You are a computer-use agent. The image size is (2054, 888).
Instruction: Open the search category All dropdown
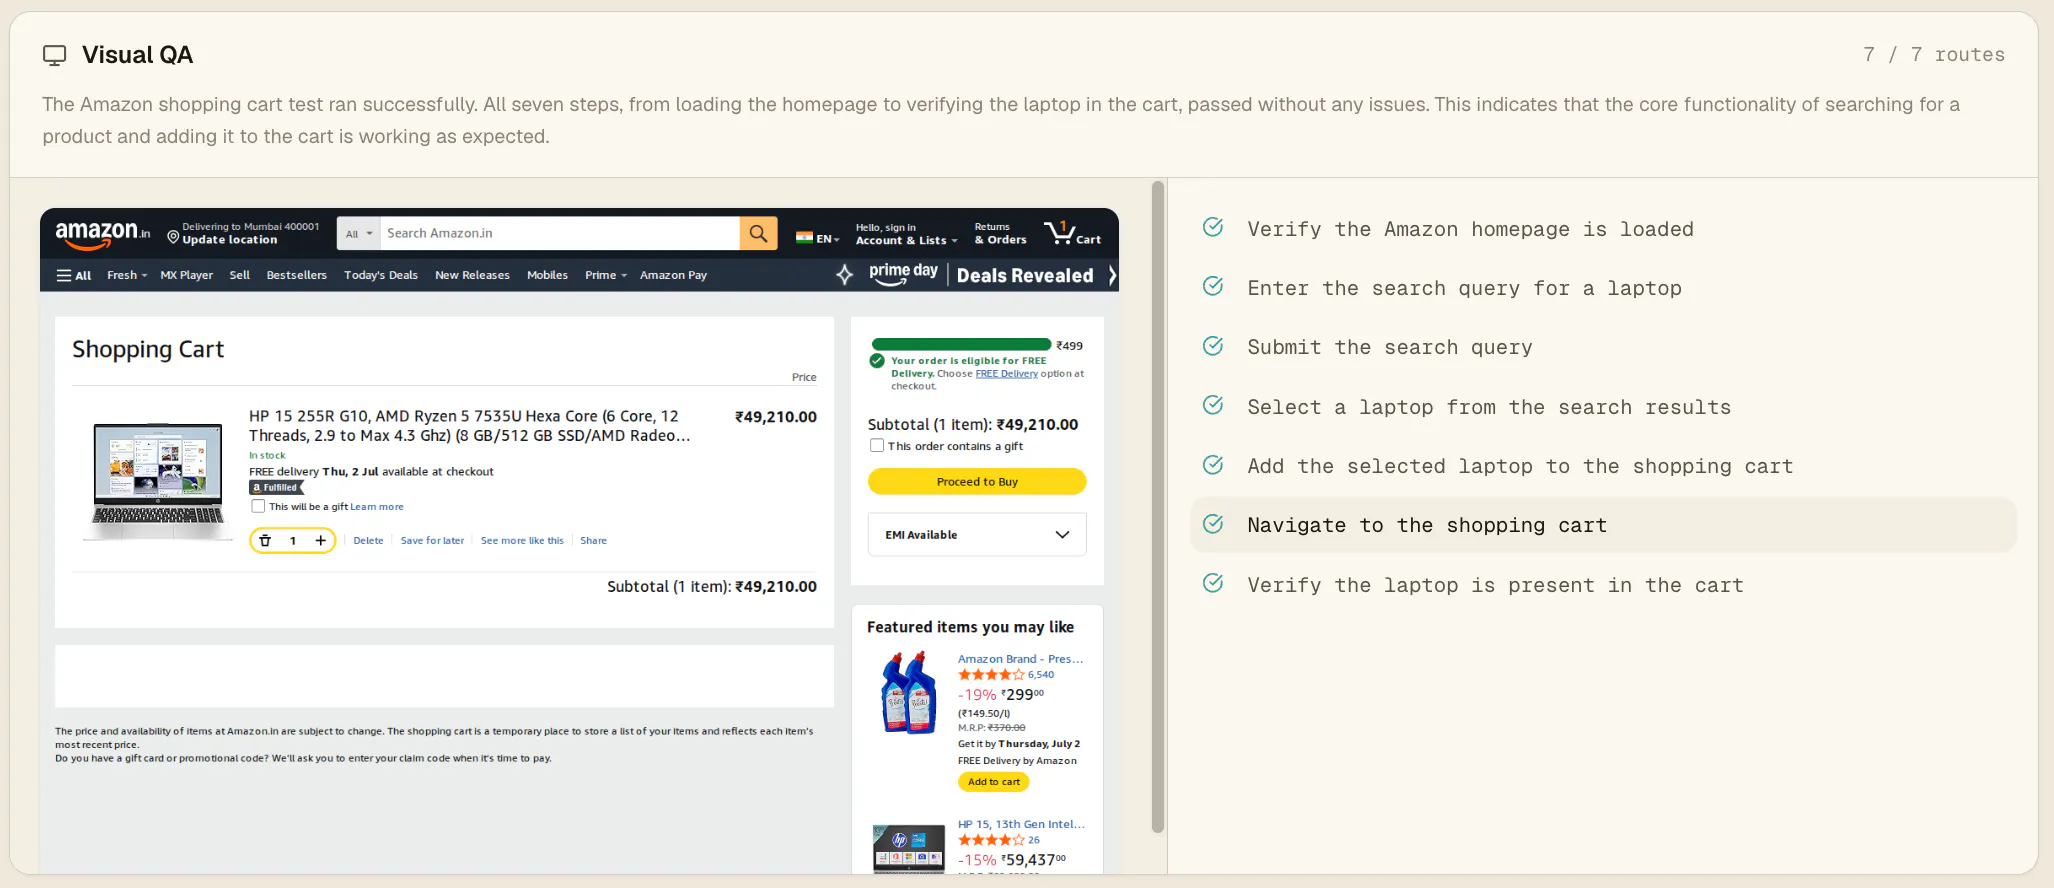click(359, 234)
